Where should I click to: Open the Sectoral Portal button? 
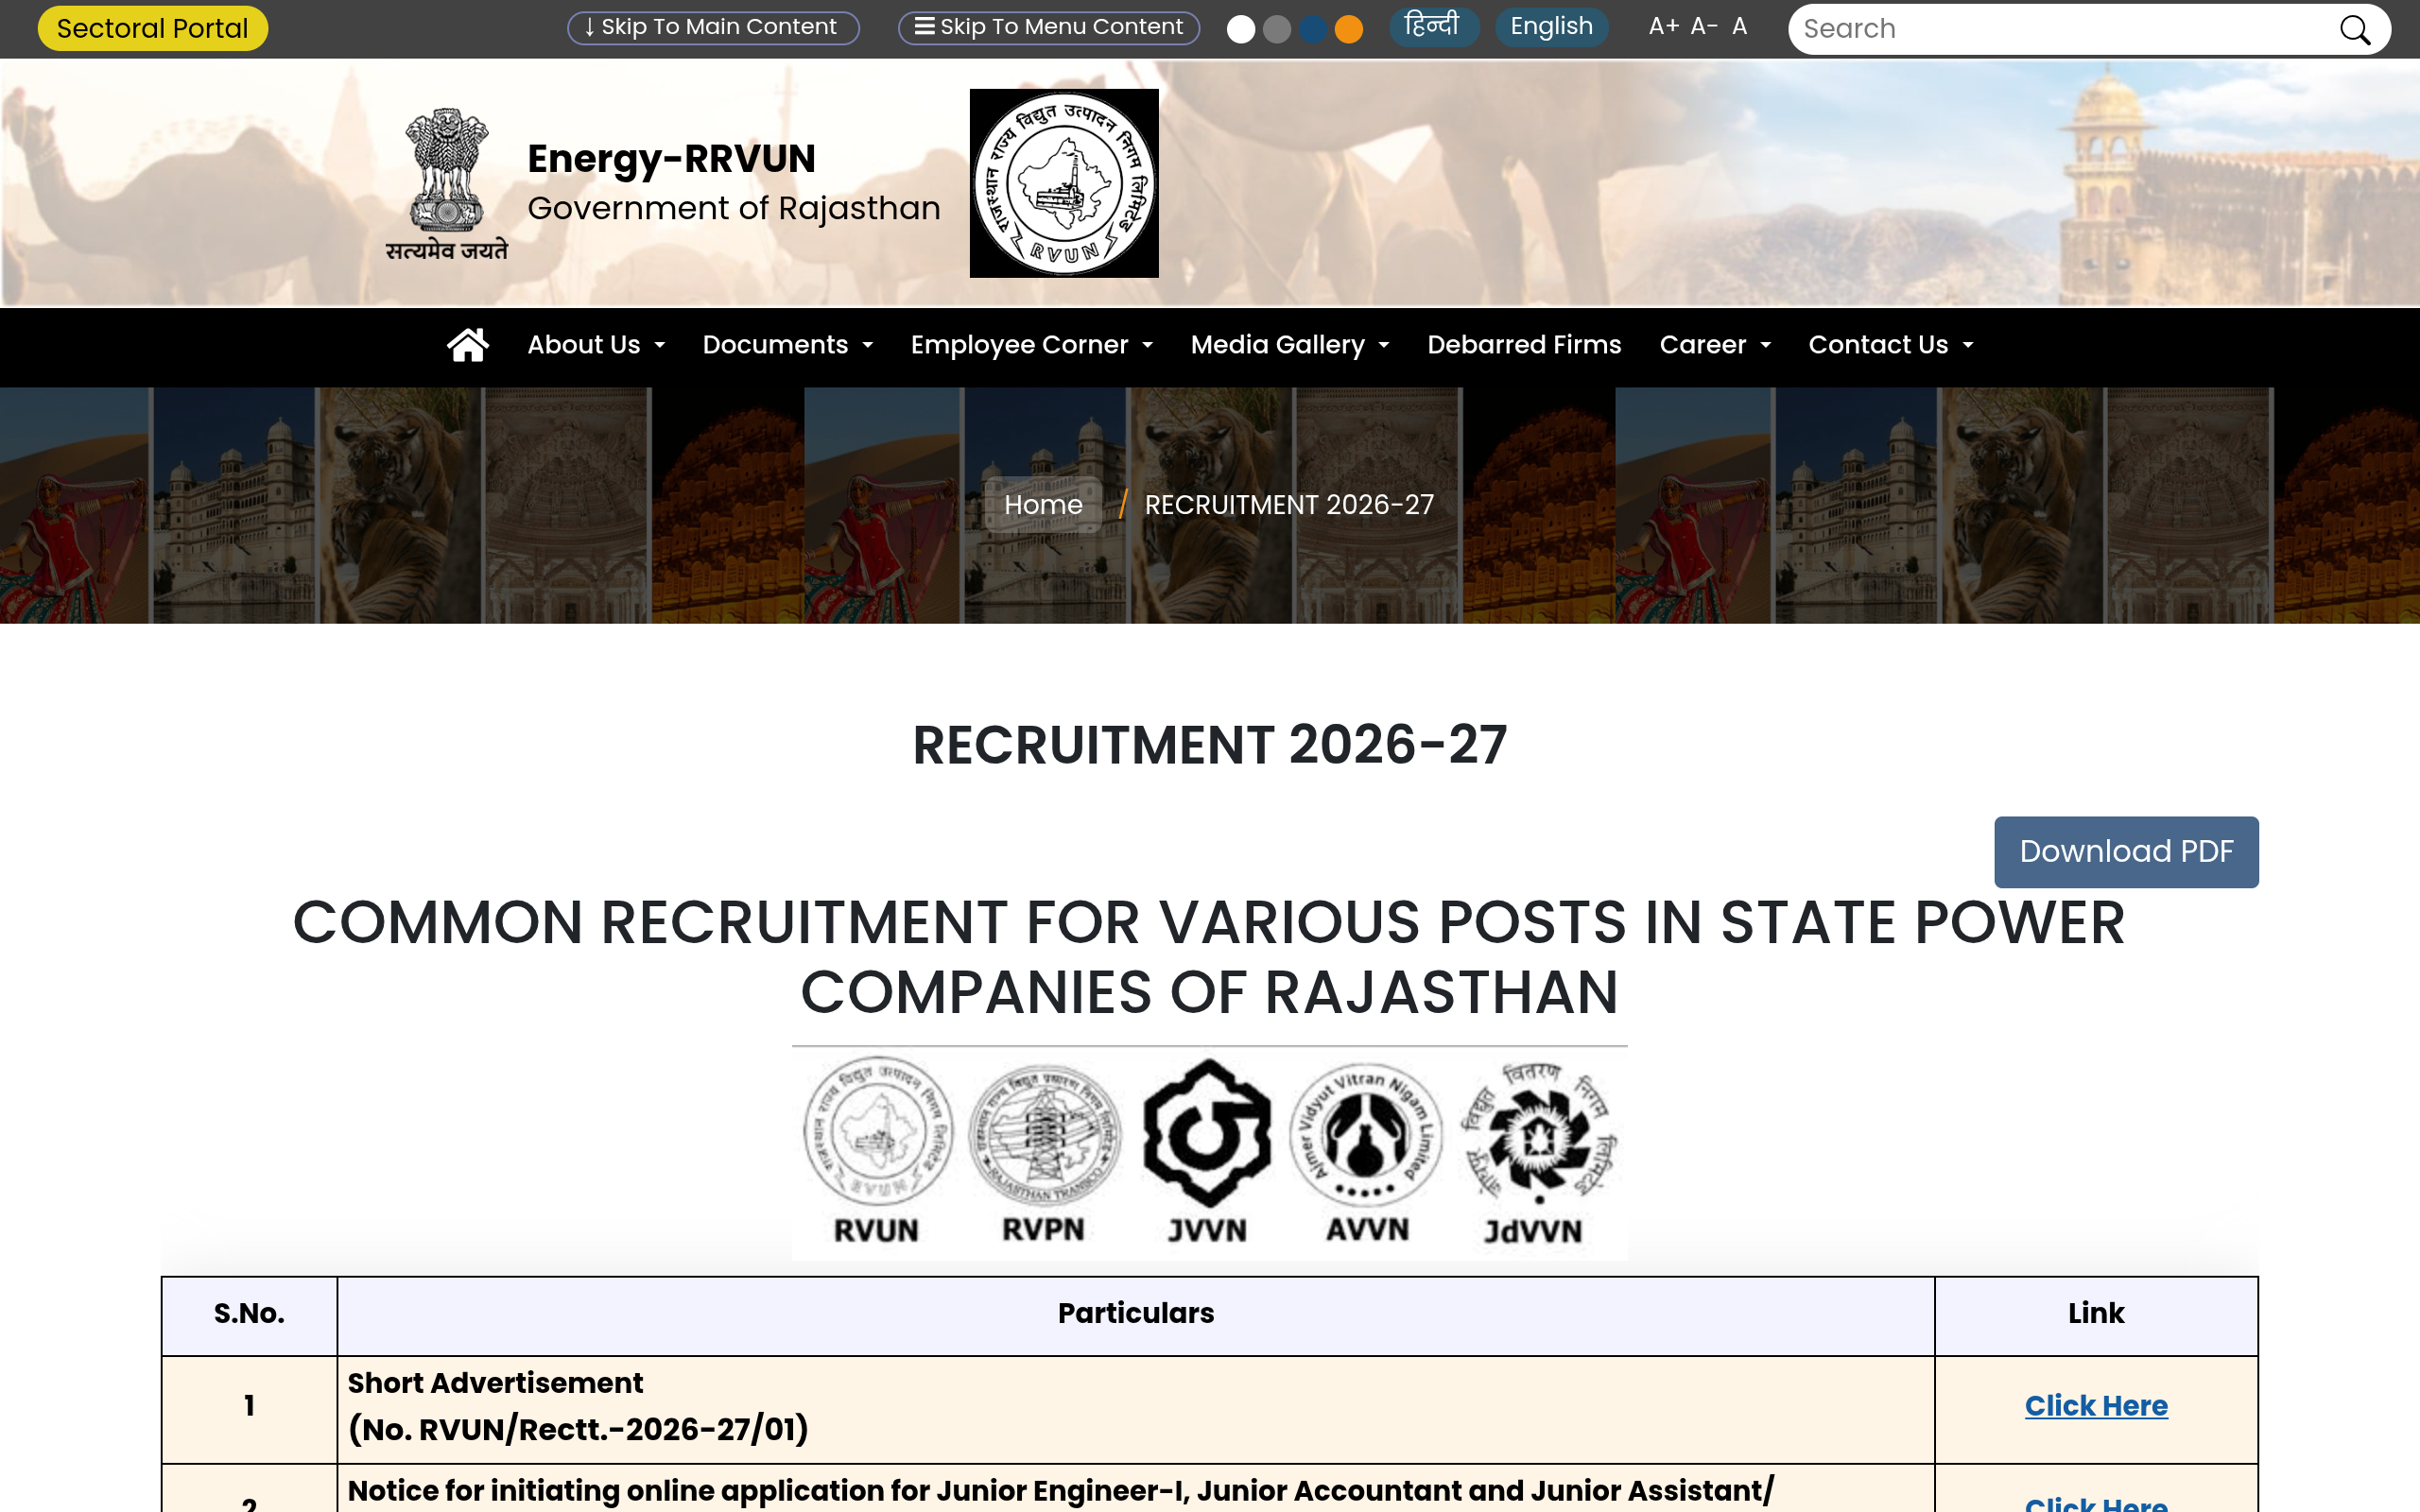point(153,28)
